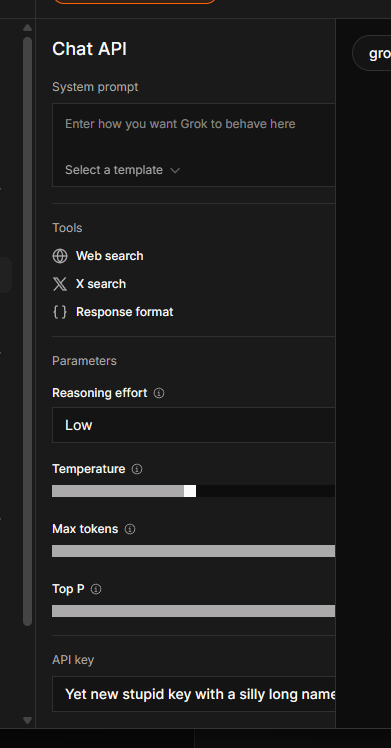Viewport: 391px width, 748px height.
Task: Click the X search tool label
Action: 101,284
